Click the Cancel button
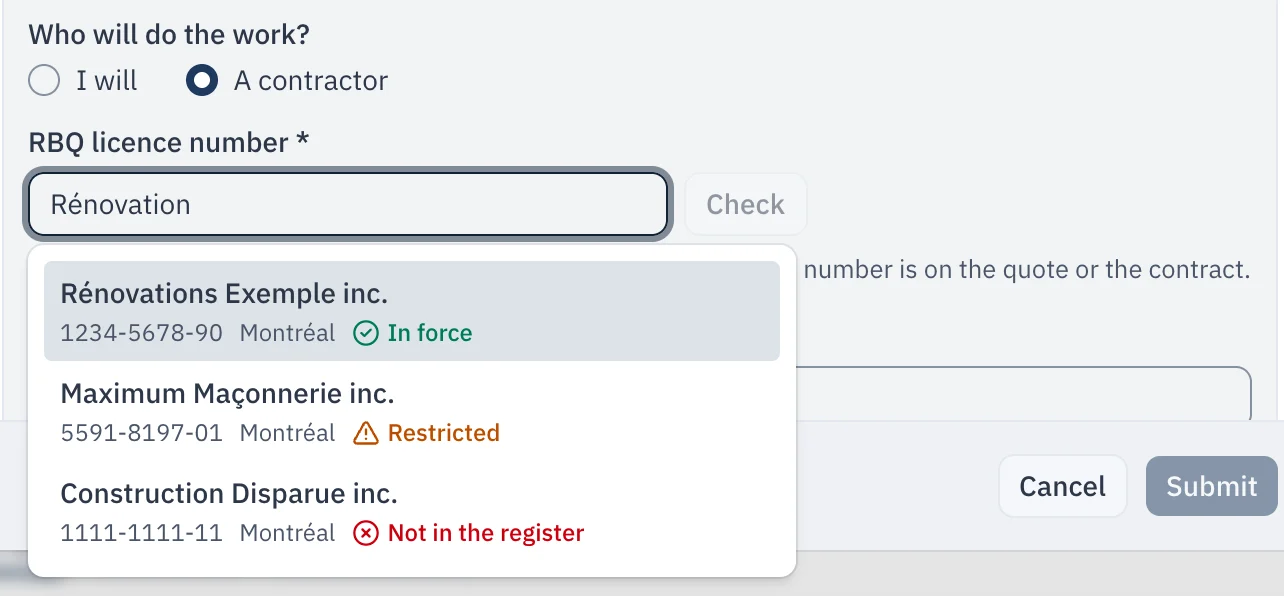Image resolution: width=1284 pixels, height=596 pixels. pos(1062,486)
